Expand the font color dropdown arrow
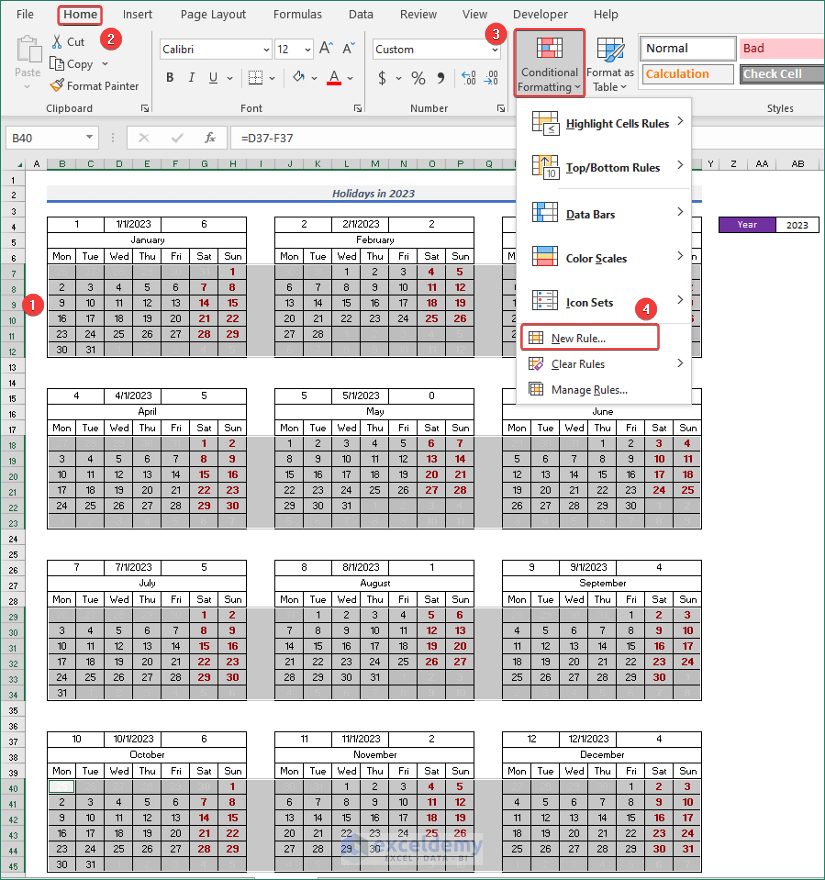Viewport: 825px width, 880px height. pos(350,78)
